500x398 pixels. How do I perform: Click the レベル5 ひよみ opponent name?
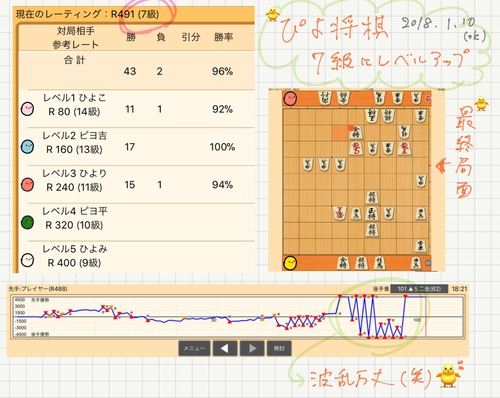75,249
